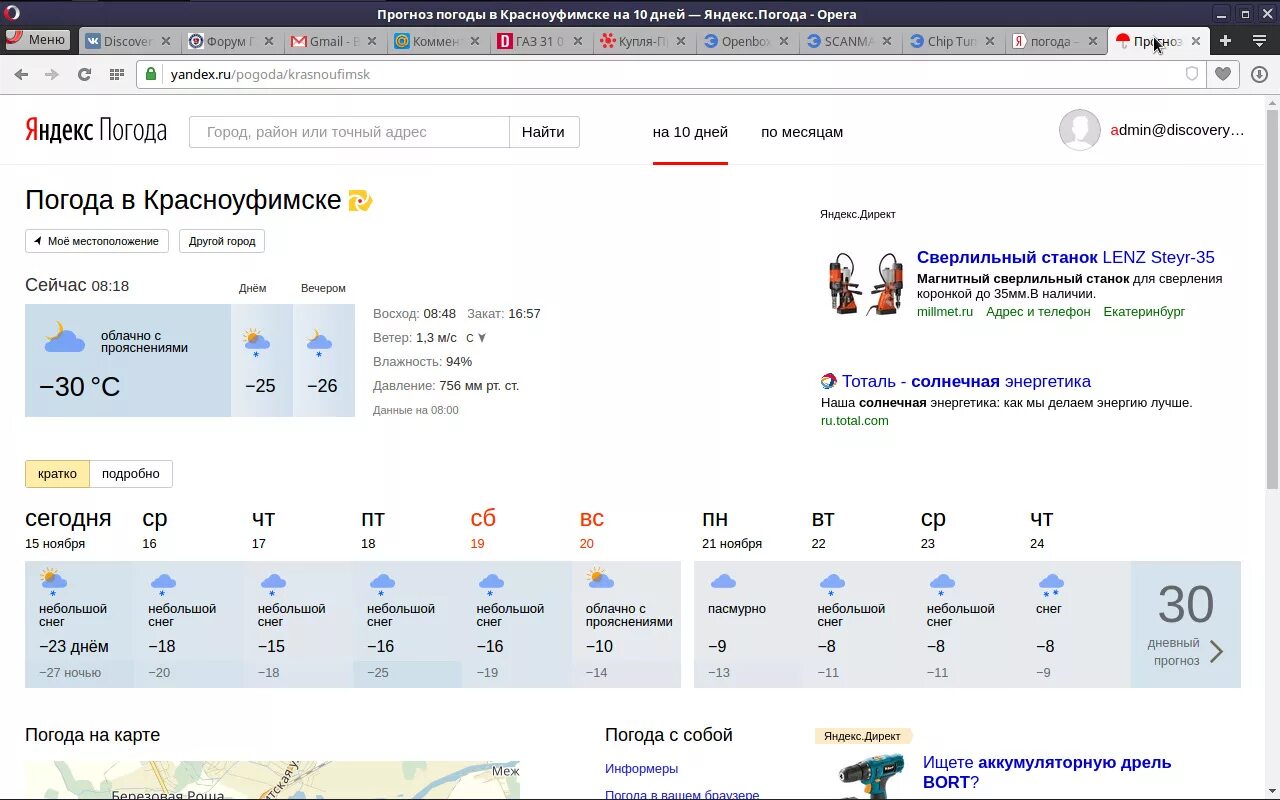Screen dimensions: 1280x800
Task: Click the вс 20 partly cloudy icon
Action: click(600, 579)
